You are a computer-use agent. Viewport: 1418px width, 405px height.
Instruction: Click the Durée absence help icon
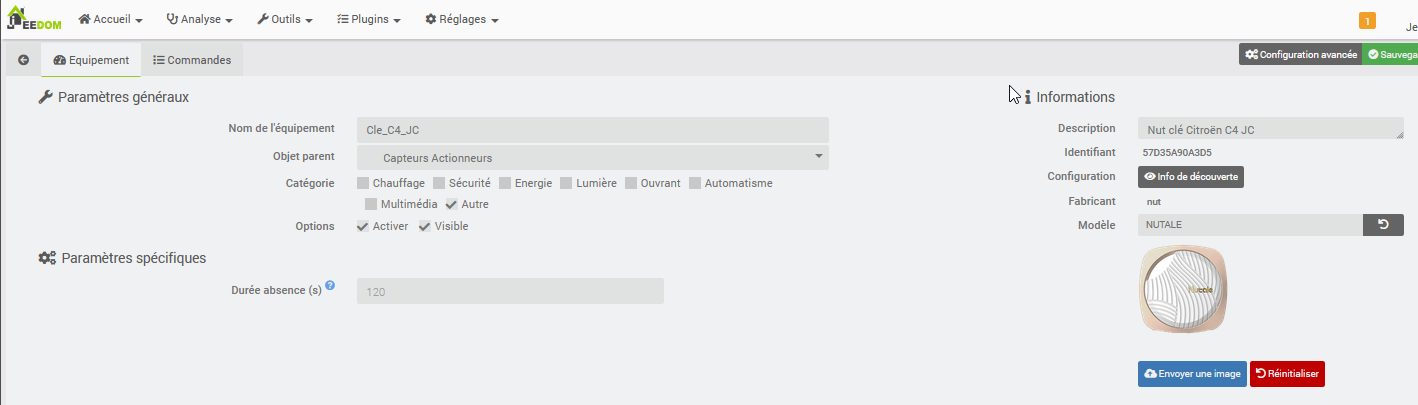point(330,286)
